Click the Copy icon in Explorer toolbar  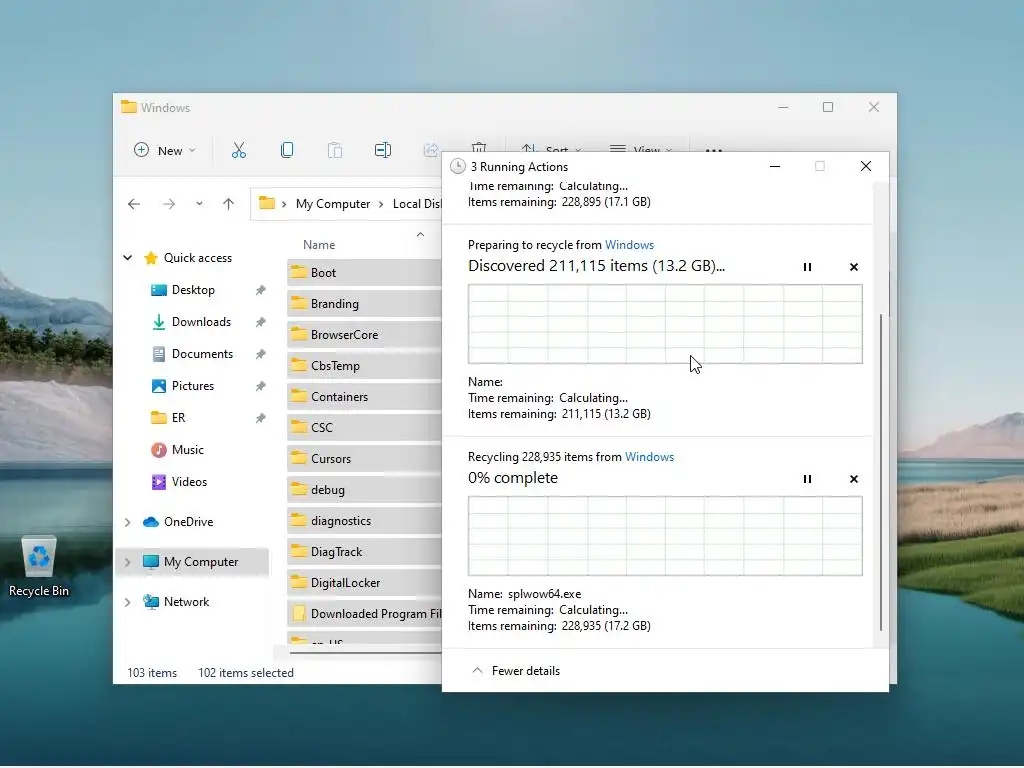(287, 150)
